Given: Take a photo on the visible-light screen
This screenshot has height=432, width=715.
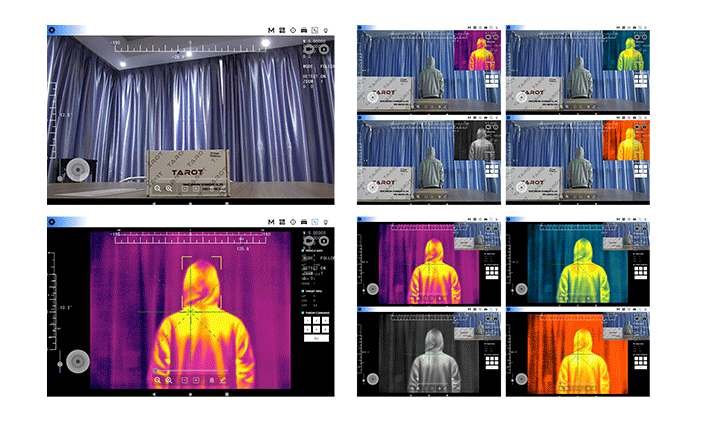Looking at the screenshot, I should point(324,48).
